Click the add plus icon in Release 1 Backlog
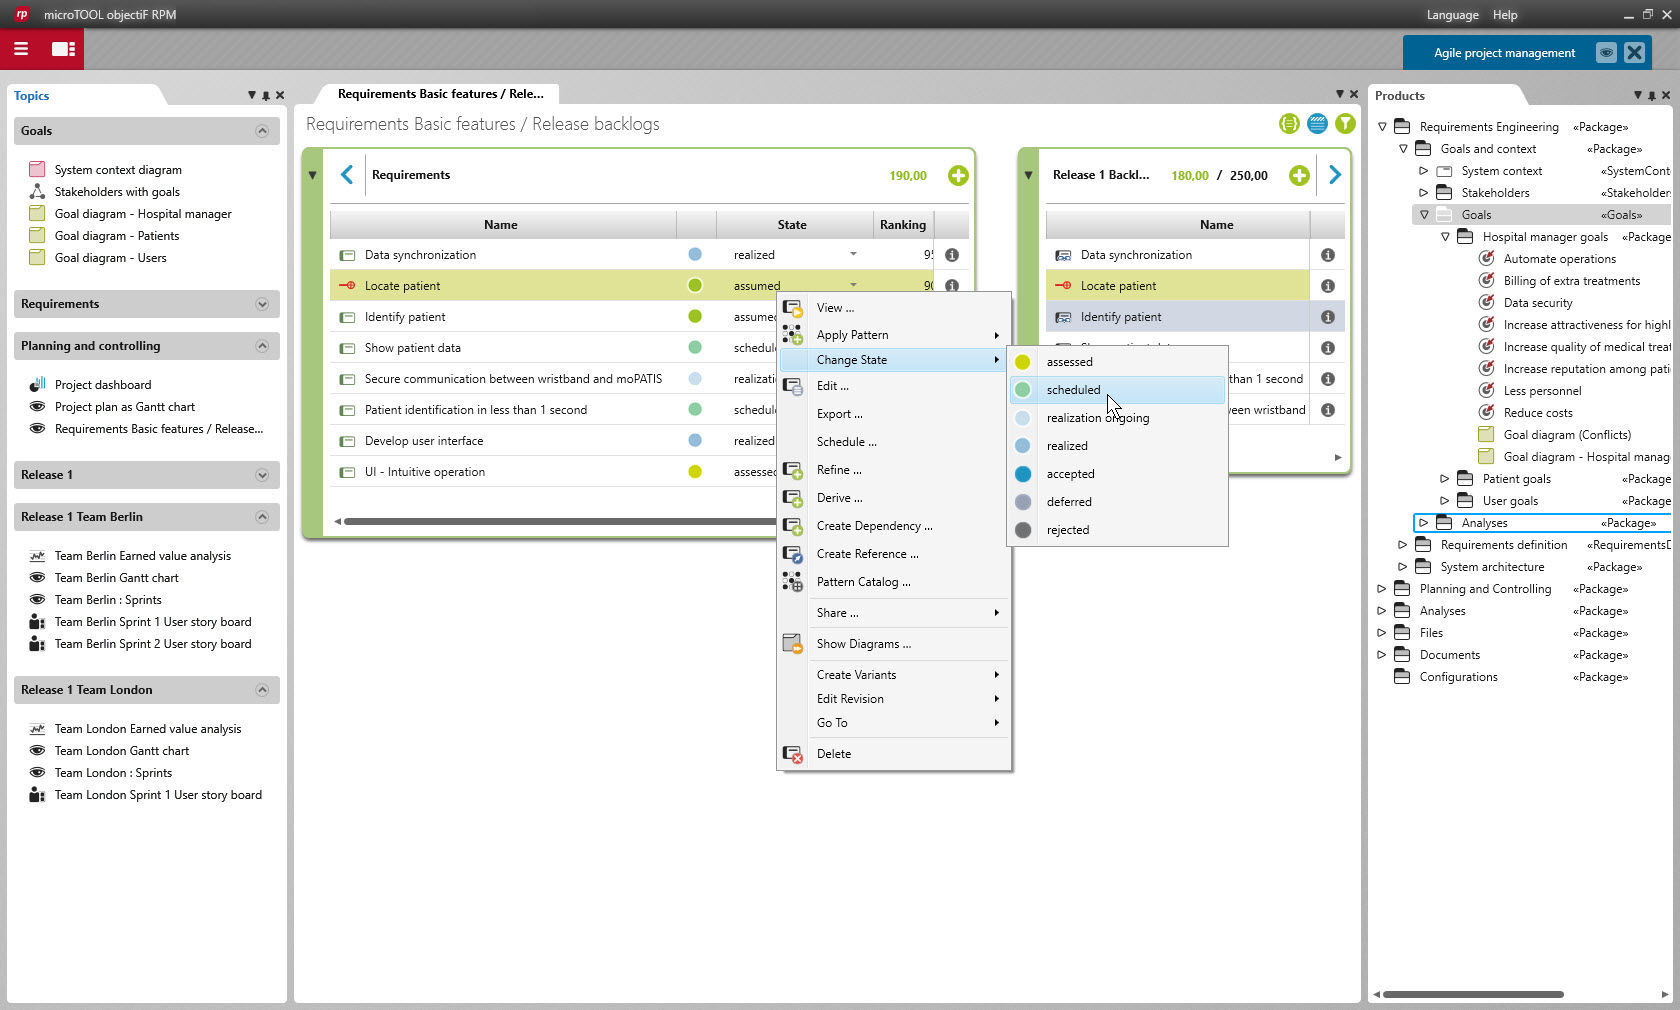 click(1298, 176)
